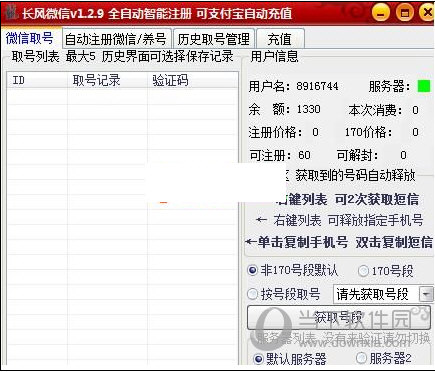This screenshot has height=372, width=435.
Task: Click the 用户信息 group title
Action: (274, 56)
